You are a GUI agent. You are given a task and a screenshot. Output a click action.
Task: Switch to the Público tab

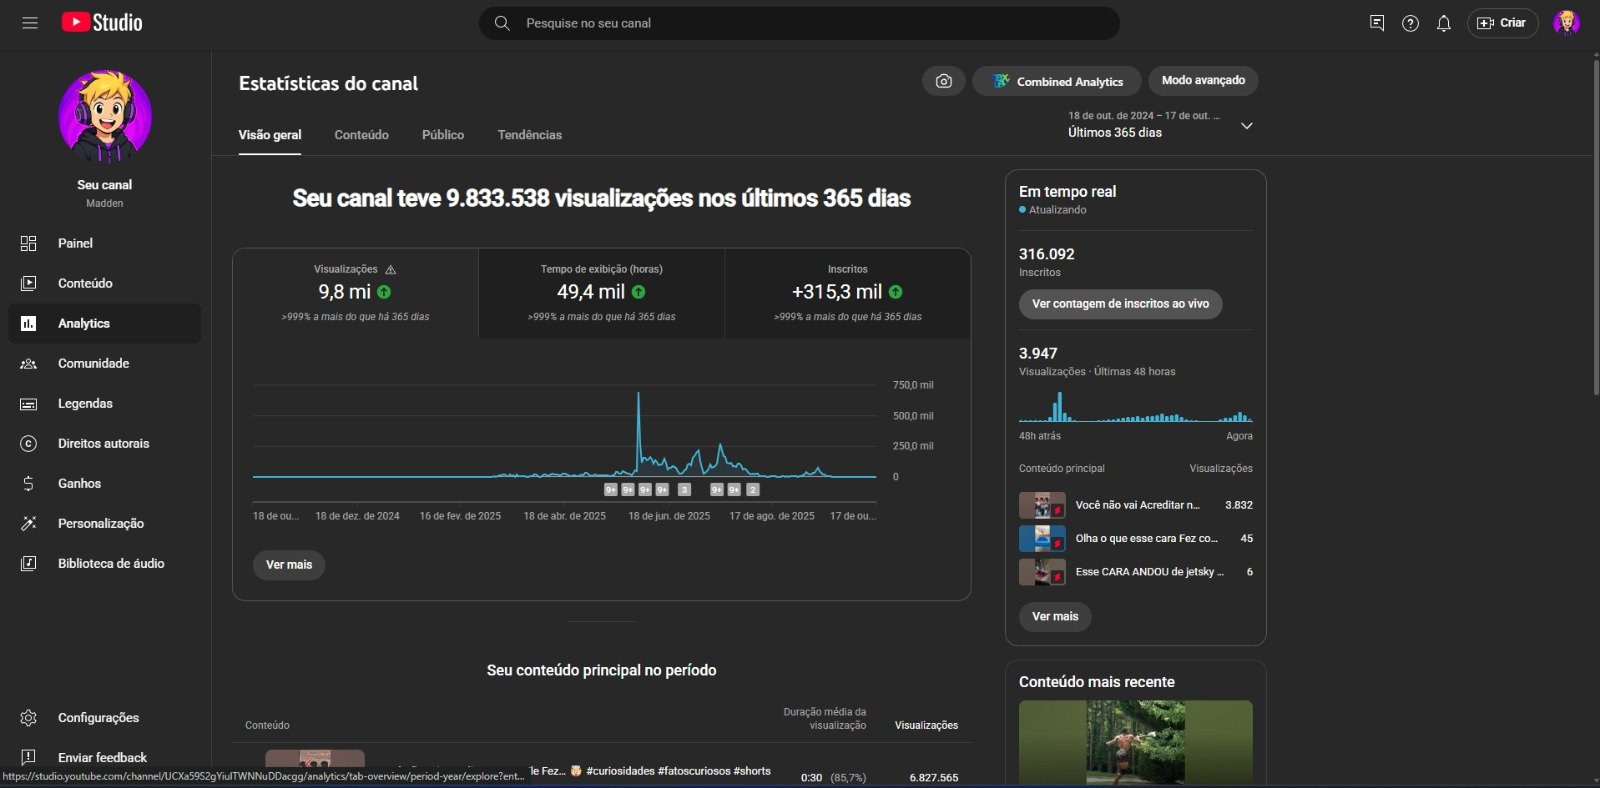pos(442,135)
